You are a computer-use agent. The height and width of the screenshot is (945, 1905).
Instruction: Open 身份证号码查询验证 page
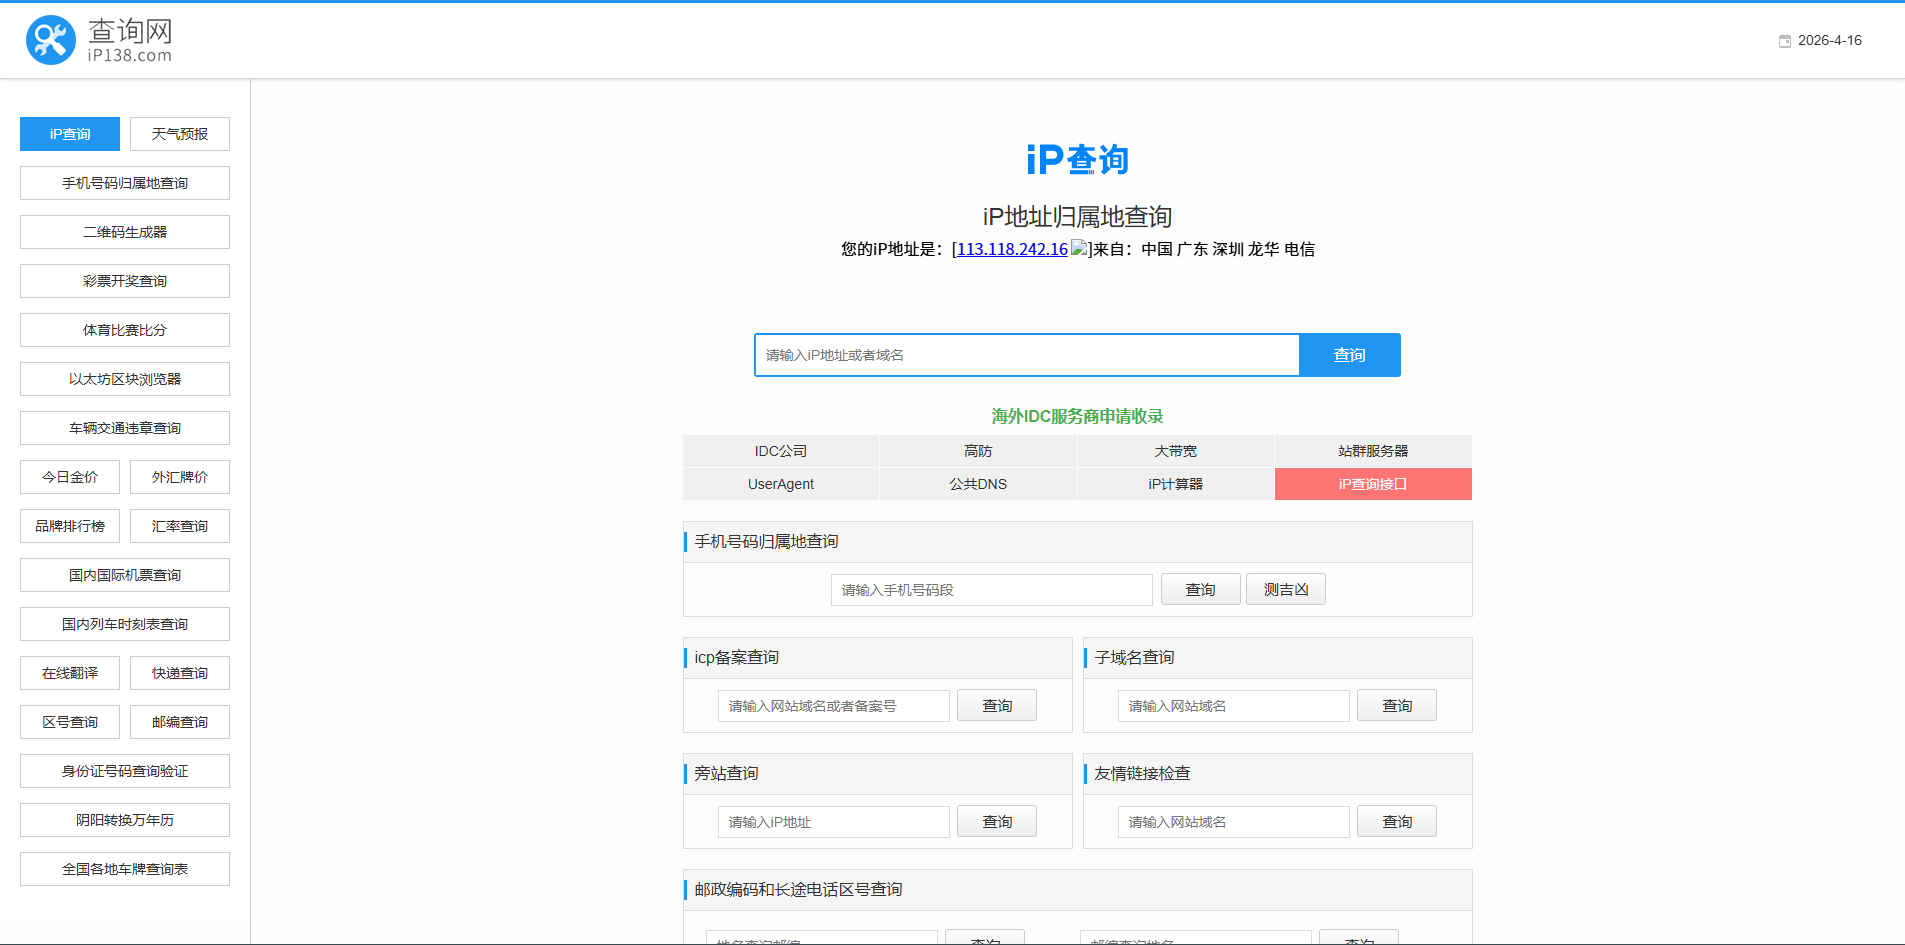(x=124, y=770)
